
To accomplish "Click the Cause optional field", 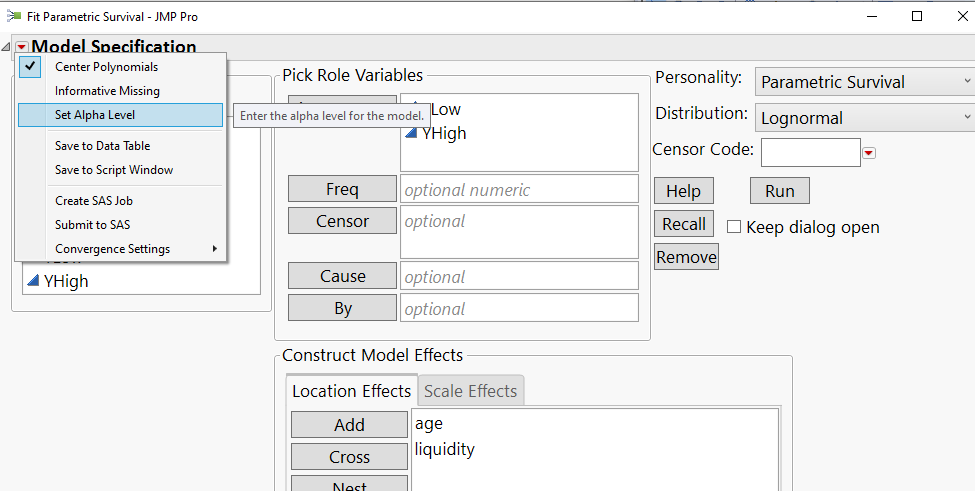I will [x=519, y=276].
